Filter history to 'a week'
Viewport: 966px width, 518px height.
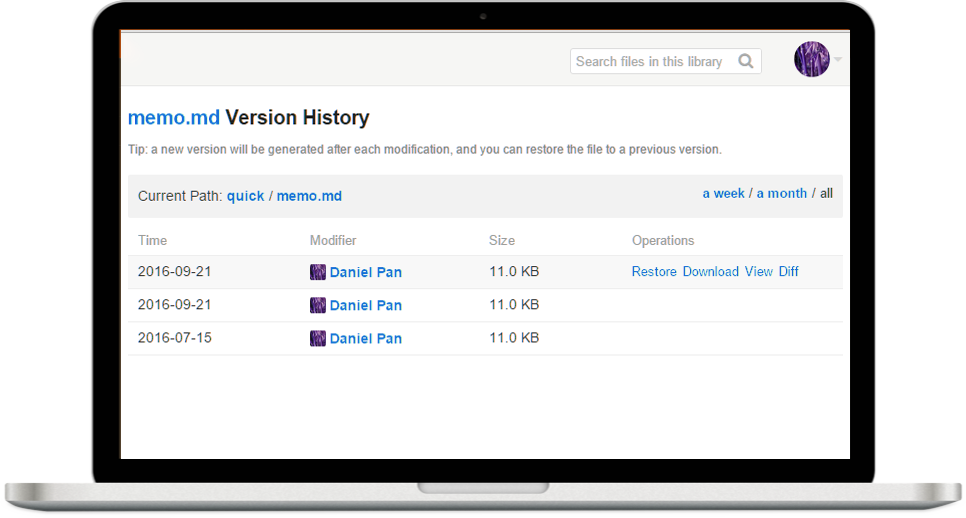(723, 193)
